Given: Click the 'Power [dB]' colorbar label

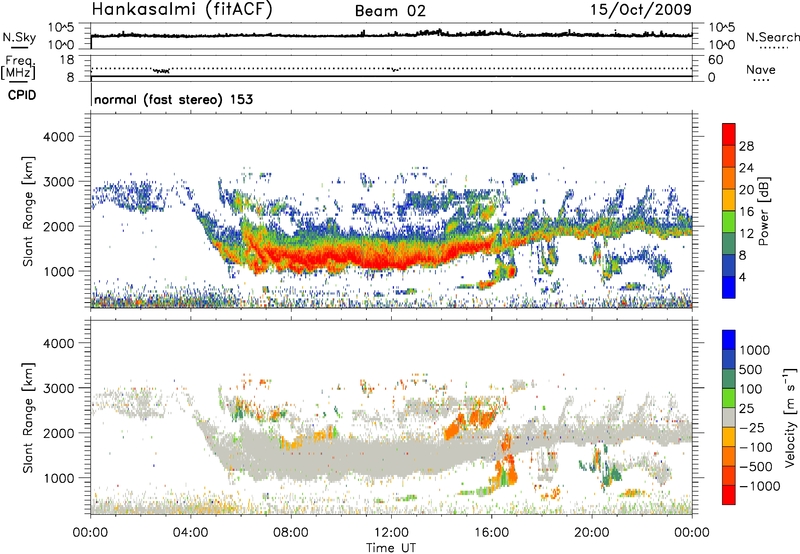Looking at the screenshot, I should click(764, 211).
